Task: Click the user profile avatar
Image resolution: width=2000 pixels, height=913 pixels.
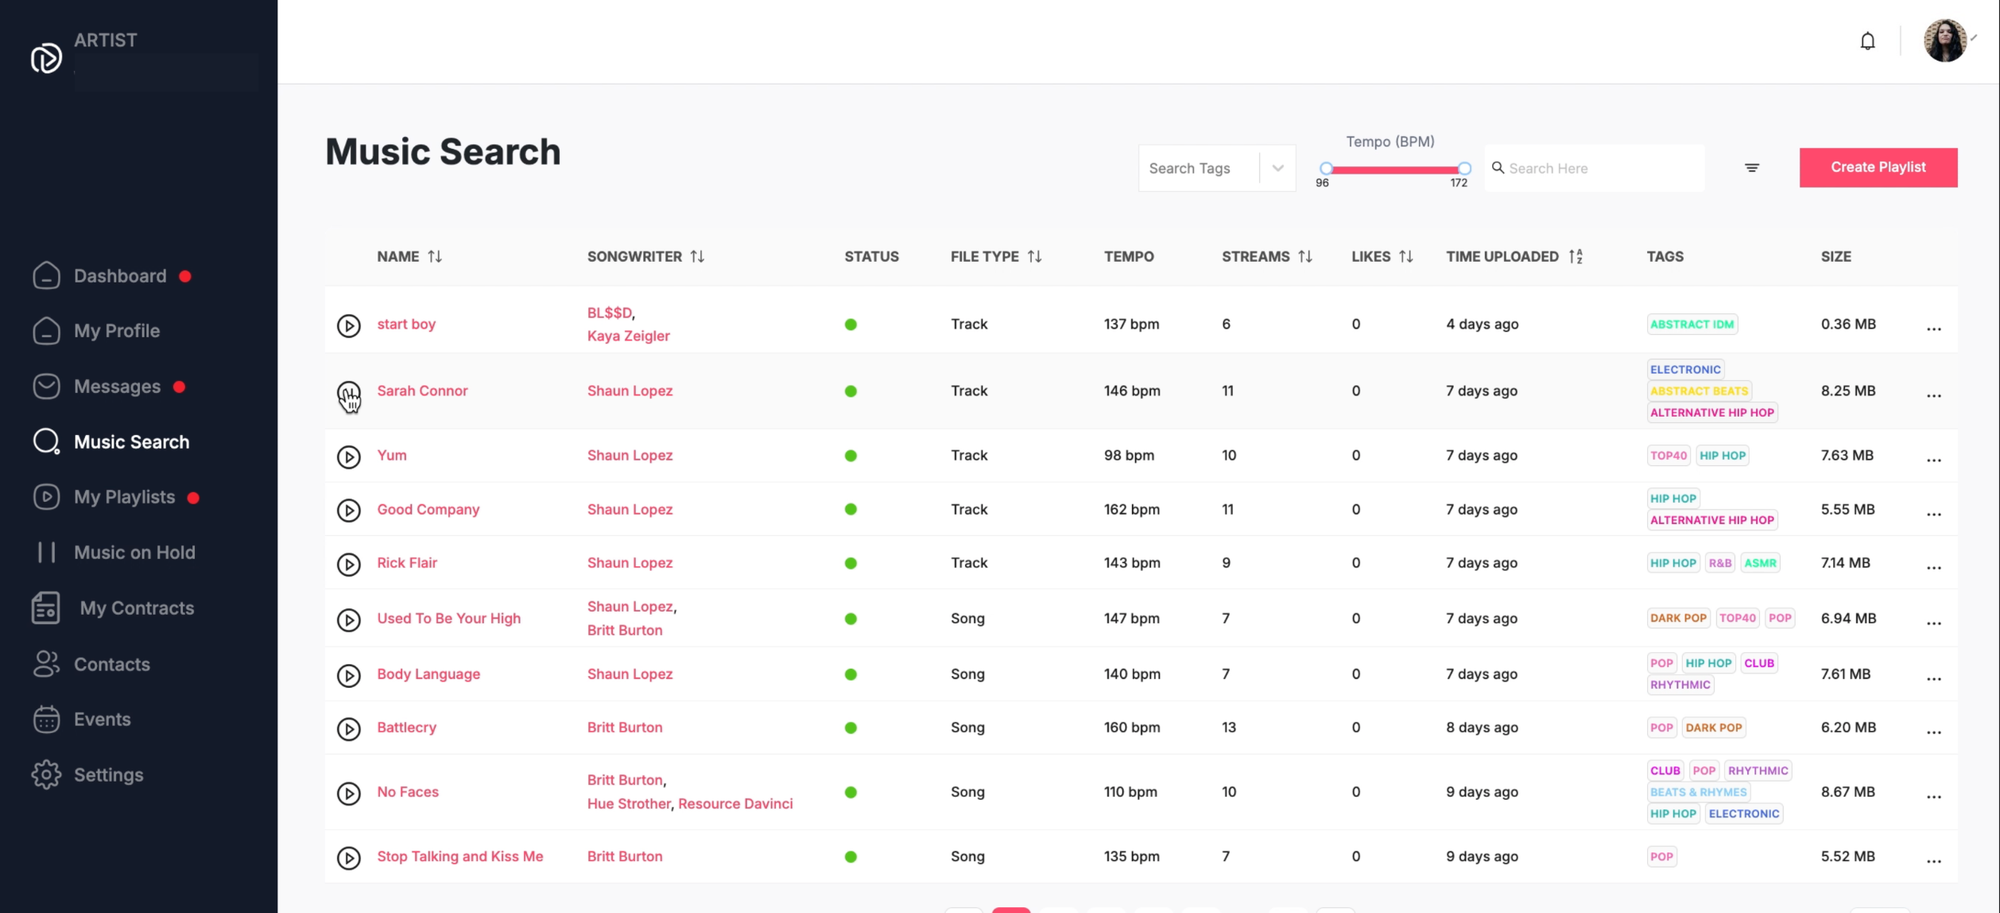Action: (x=1944, y=41)
